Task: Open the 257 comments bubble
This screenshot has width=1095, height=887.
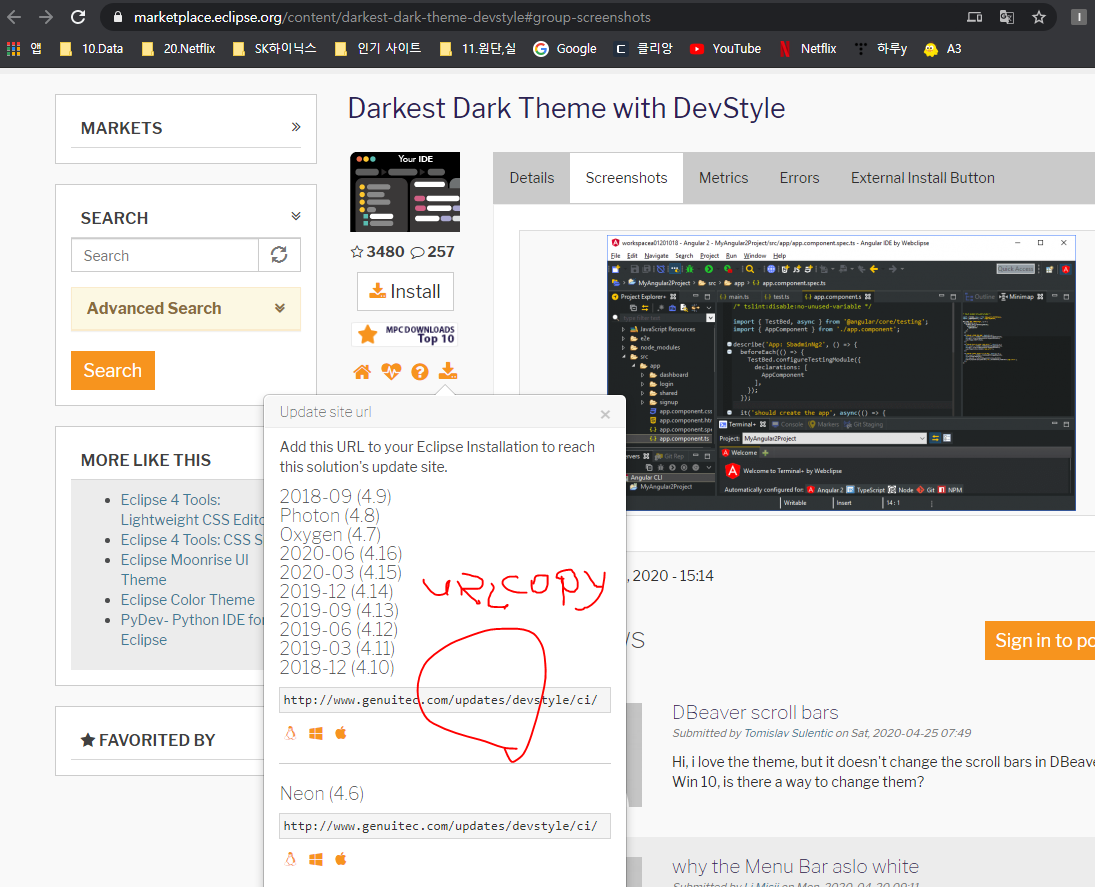Action: (432, 251)
